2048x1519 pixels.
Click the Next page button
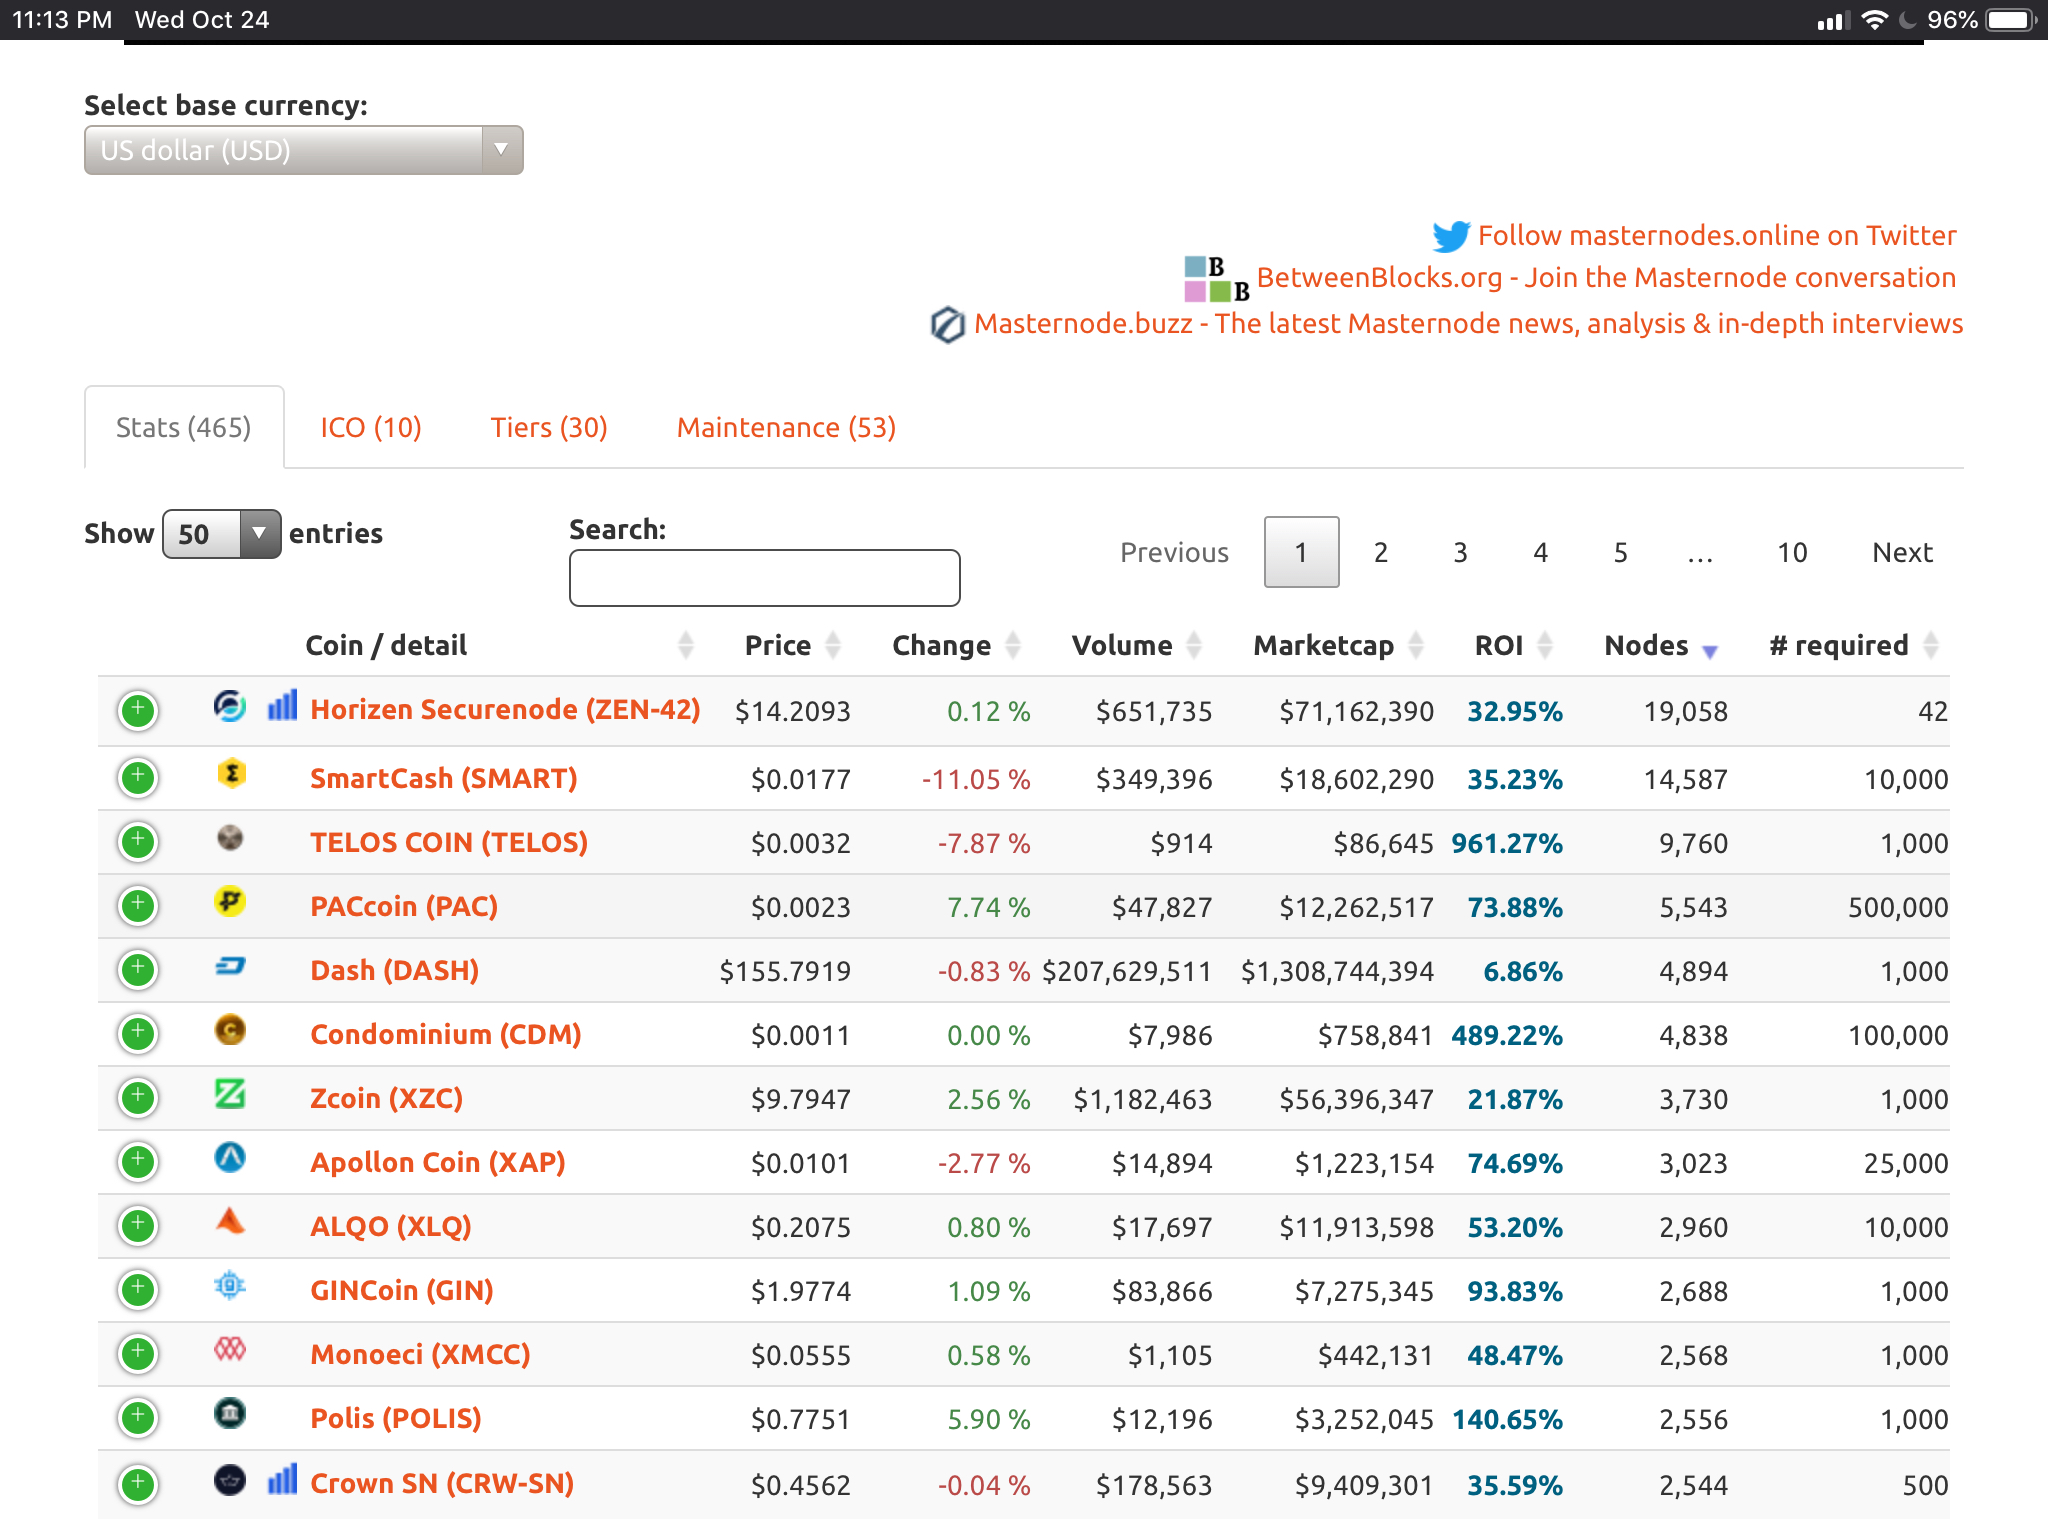[1902, 553]
